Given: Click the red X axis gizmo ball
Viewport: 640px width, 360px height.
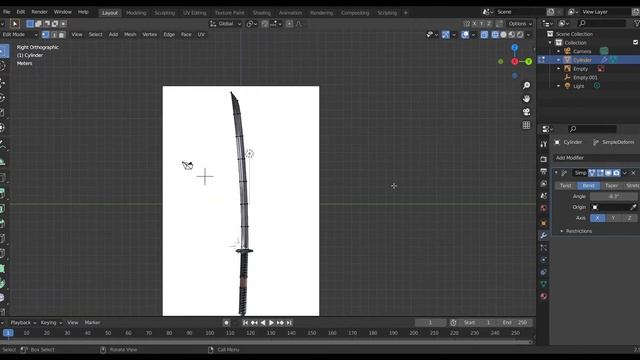Looking at the screenshot, I should (515, 62).
